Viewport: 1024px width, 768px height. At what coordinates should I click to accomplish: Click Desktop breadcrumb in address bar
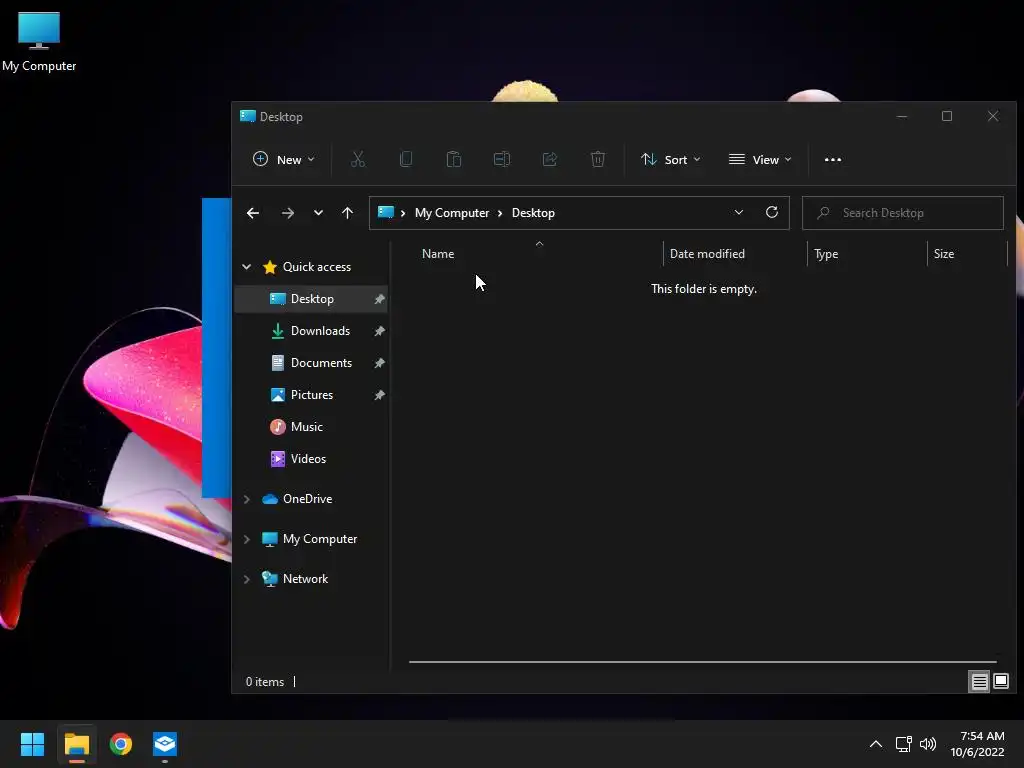[x=533, y=213]
